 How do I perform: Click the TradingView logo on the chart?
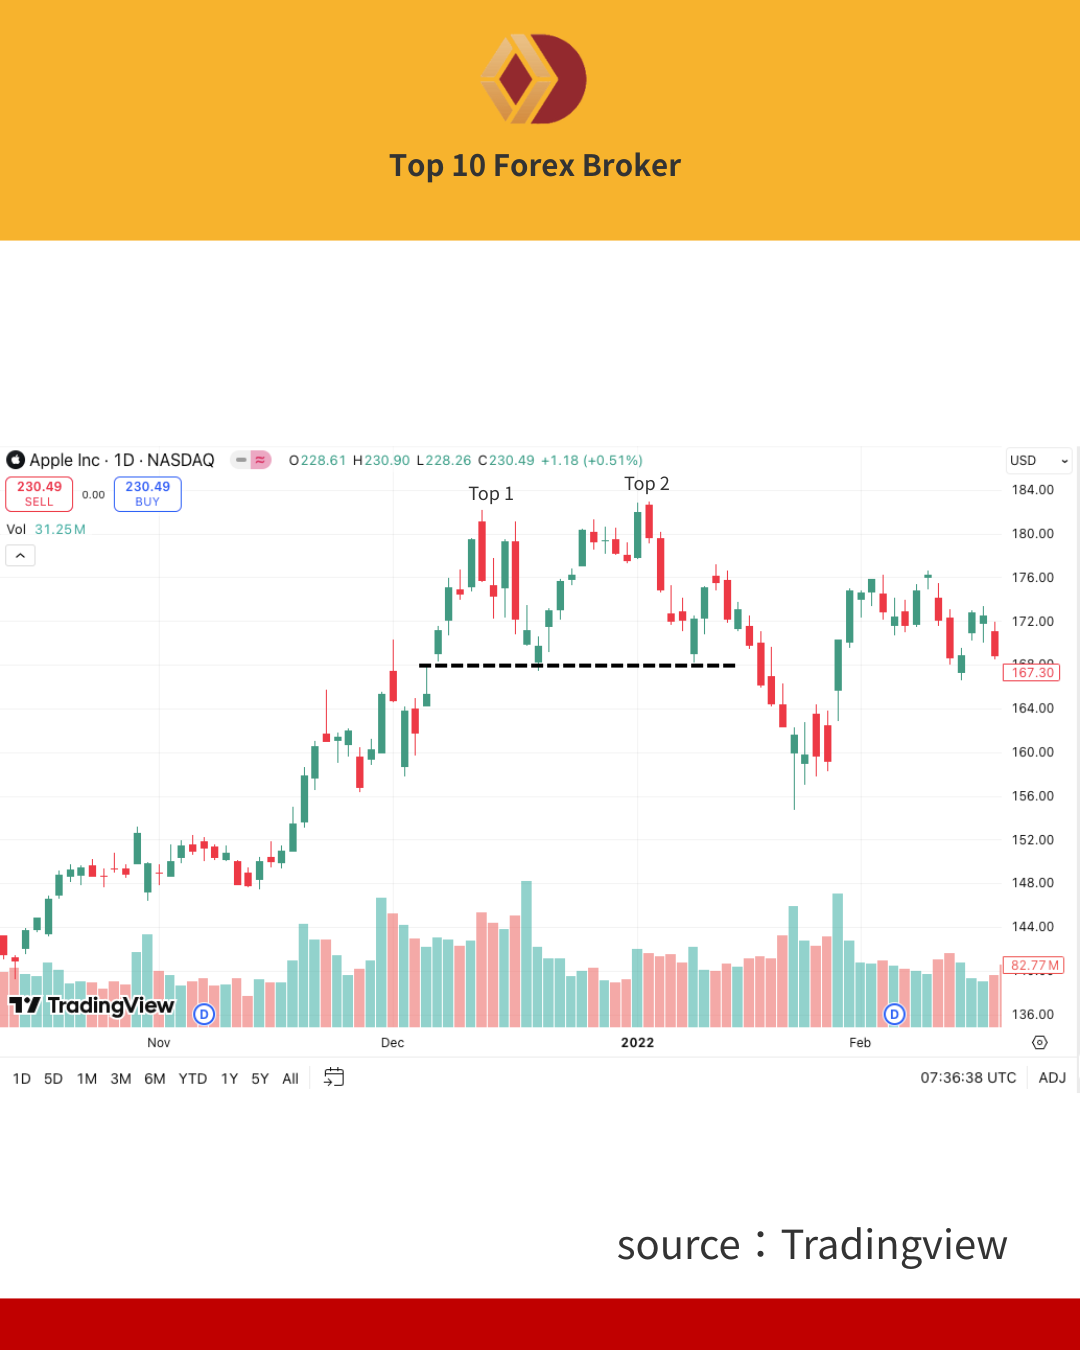pyautogui.click(x=91, y=1005)
